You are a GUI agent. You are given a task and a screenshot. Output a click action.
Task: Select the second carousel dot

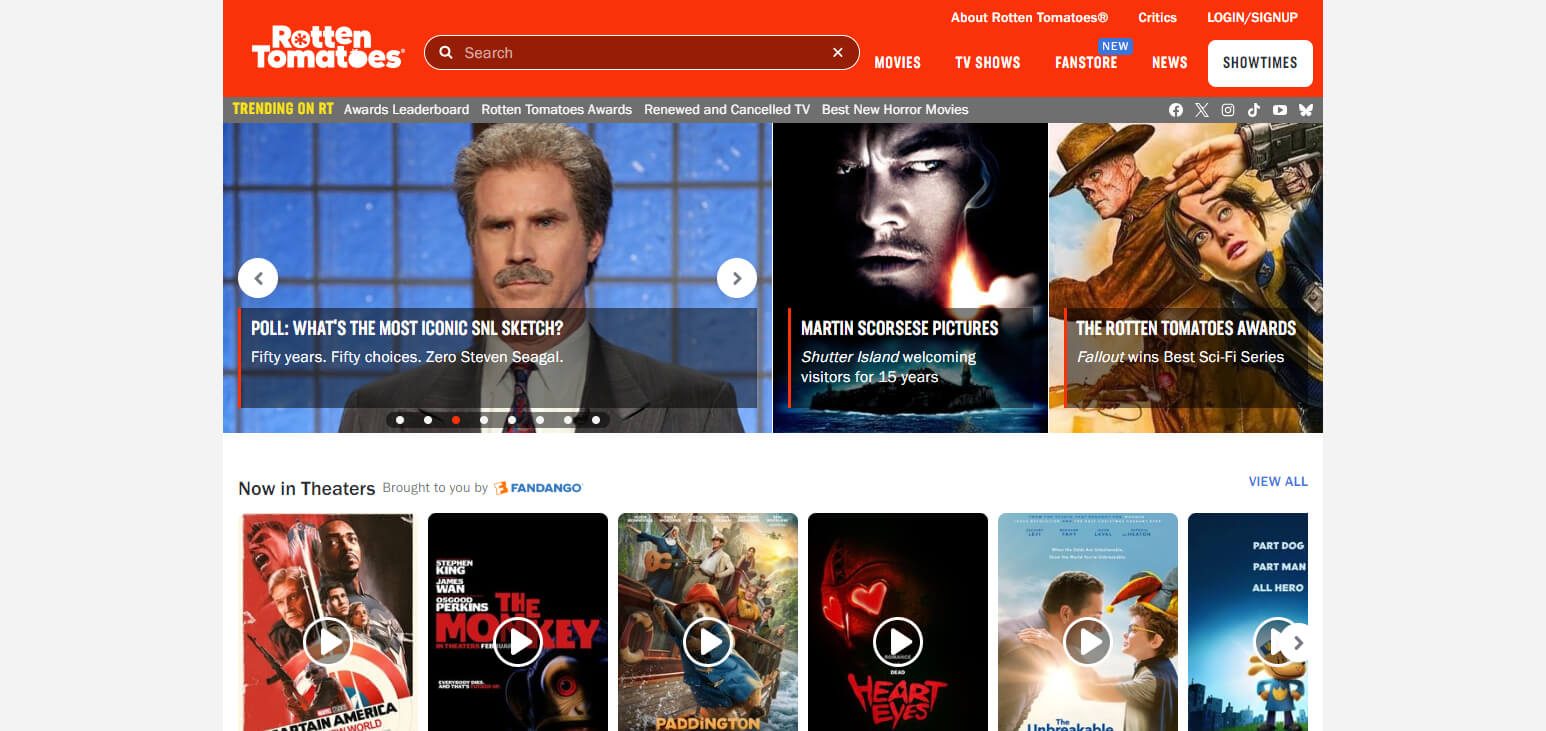pos(428,420)
